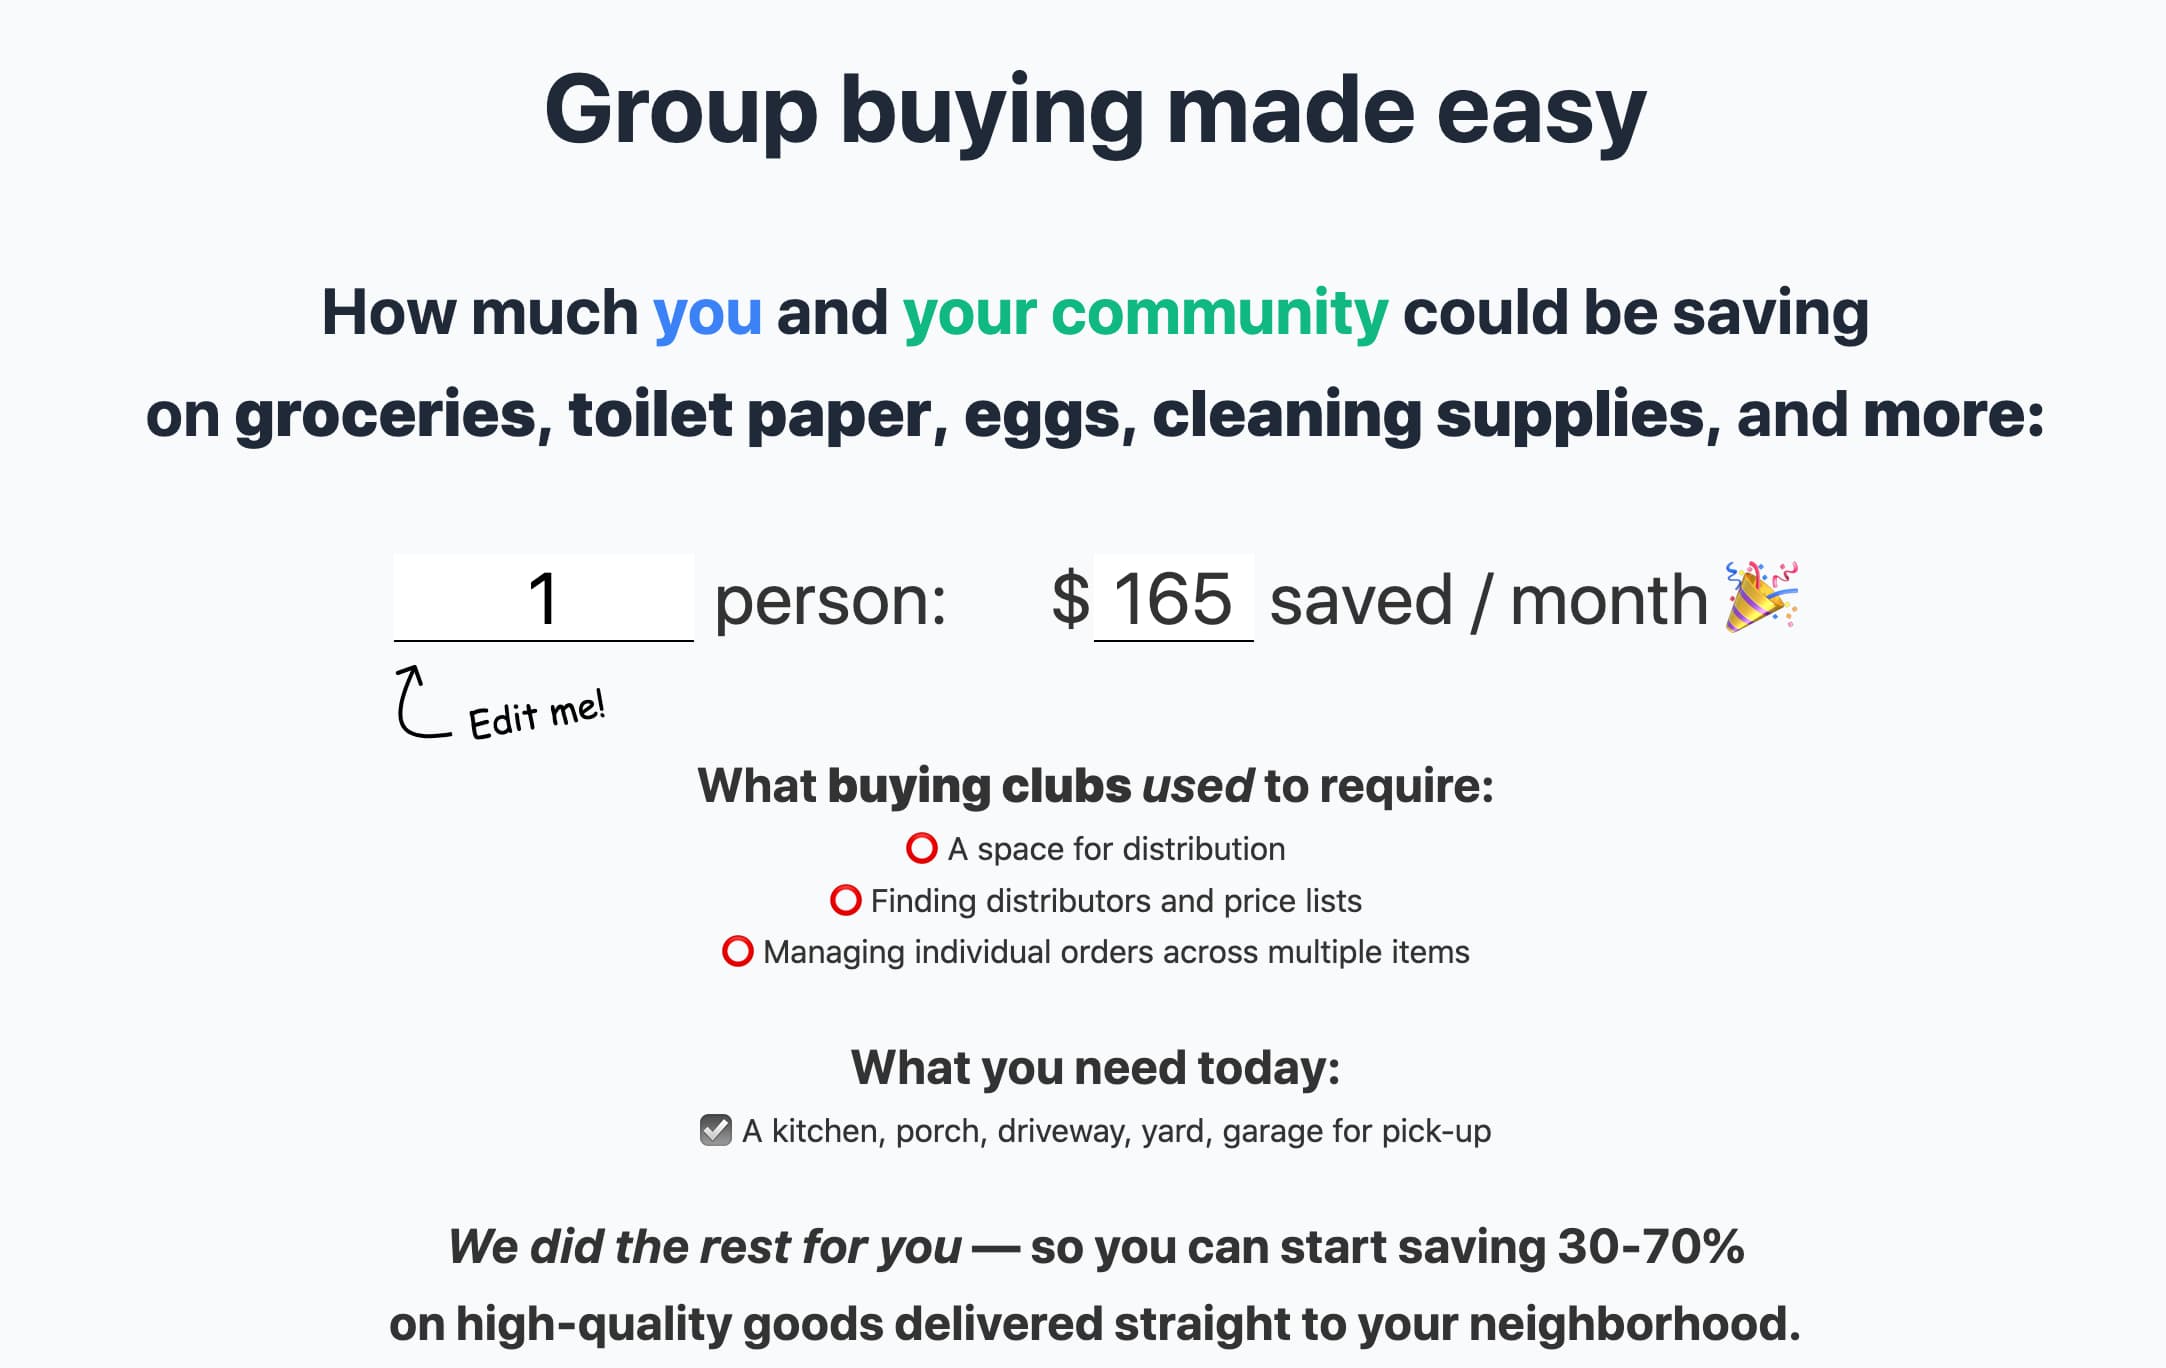
Task: Click red circle beside Managing individual orders
Action: pyautogui.click(x=737, y=951)
